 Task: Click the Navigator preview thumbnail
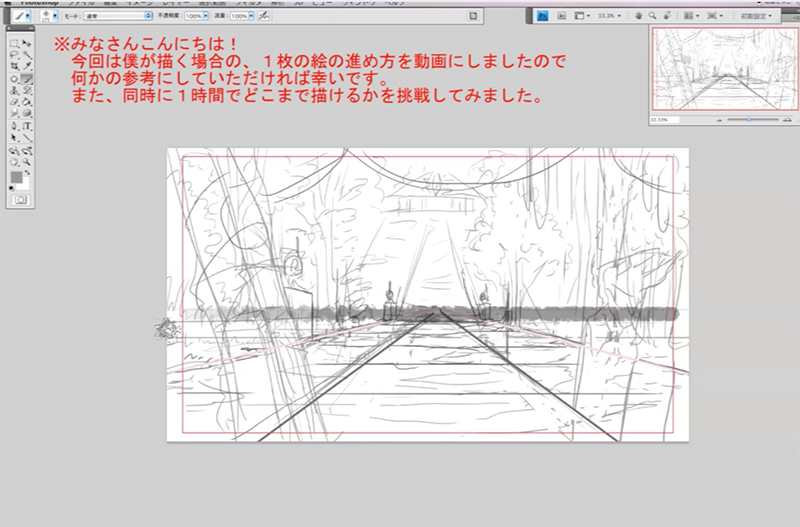click(x=725, y=69)
